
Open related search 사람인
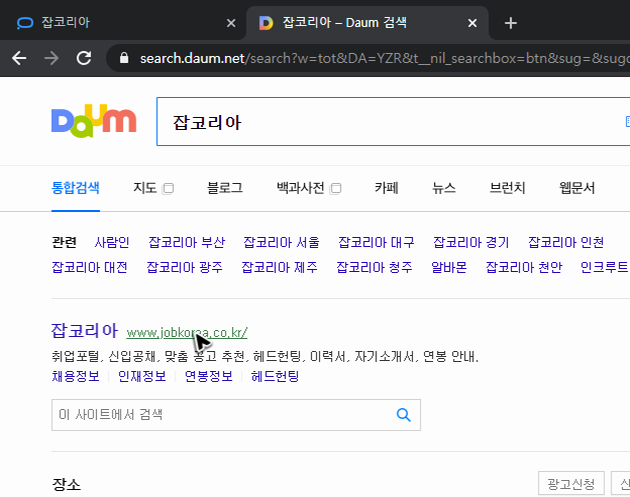(112, 242)
